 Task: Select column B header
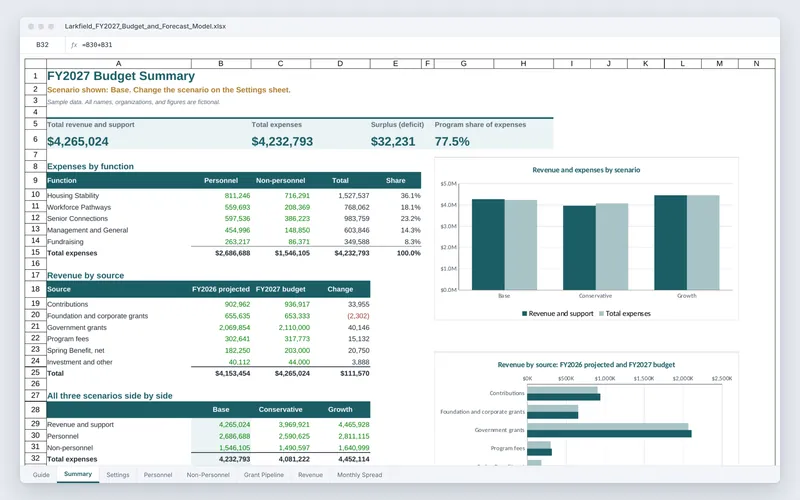click(x=221, y=64)
